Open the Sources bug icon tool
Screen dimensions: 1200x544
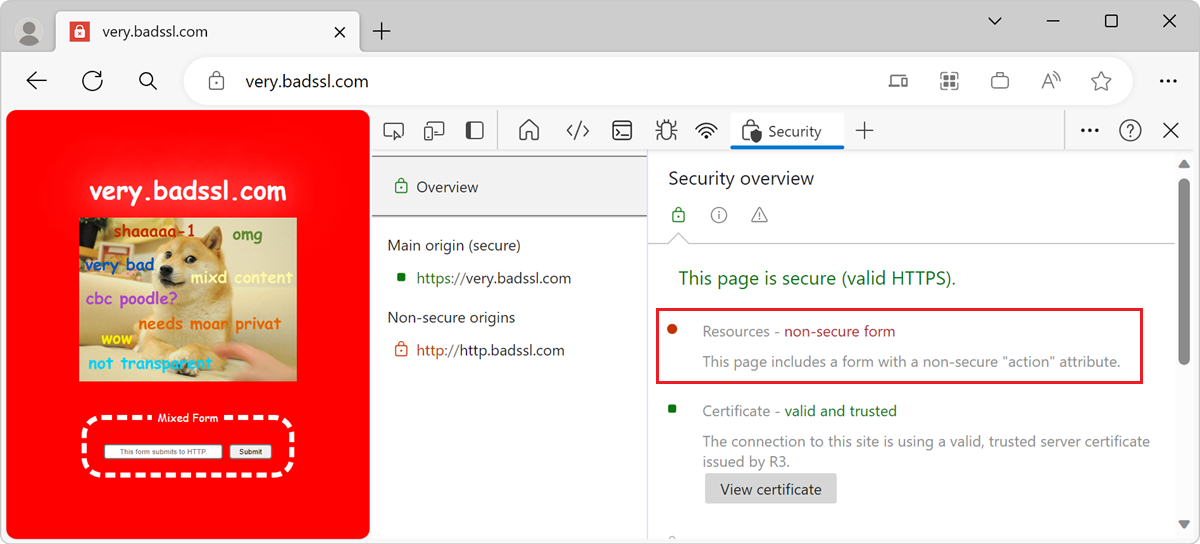coord(665,131)
